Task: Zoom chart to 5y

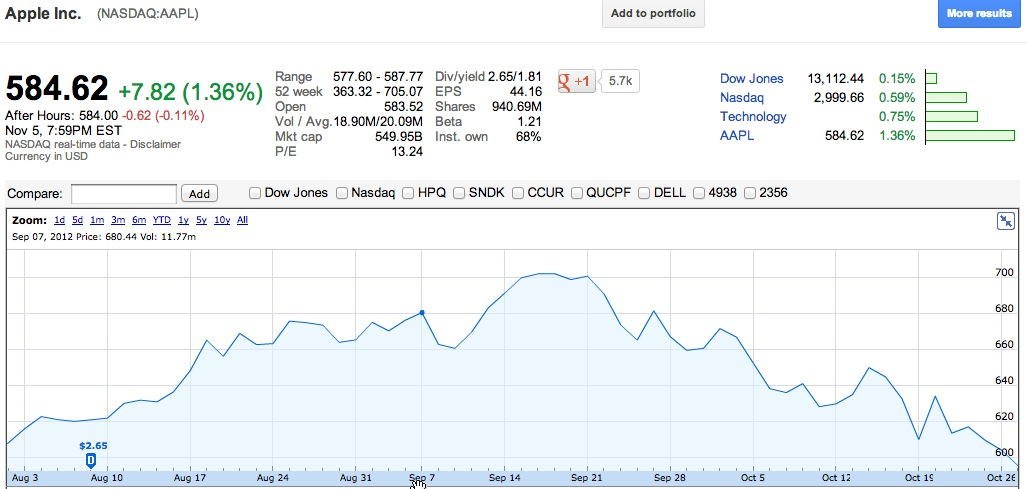Action: [x=201, y=221]
